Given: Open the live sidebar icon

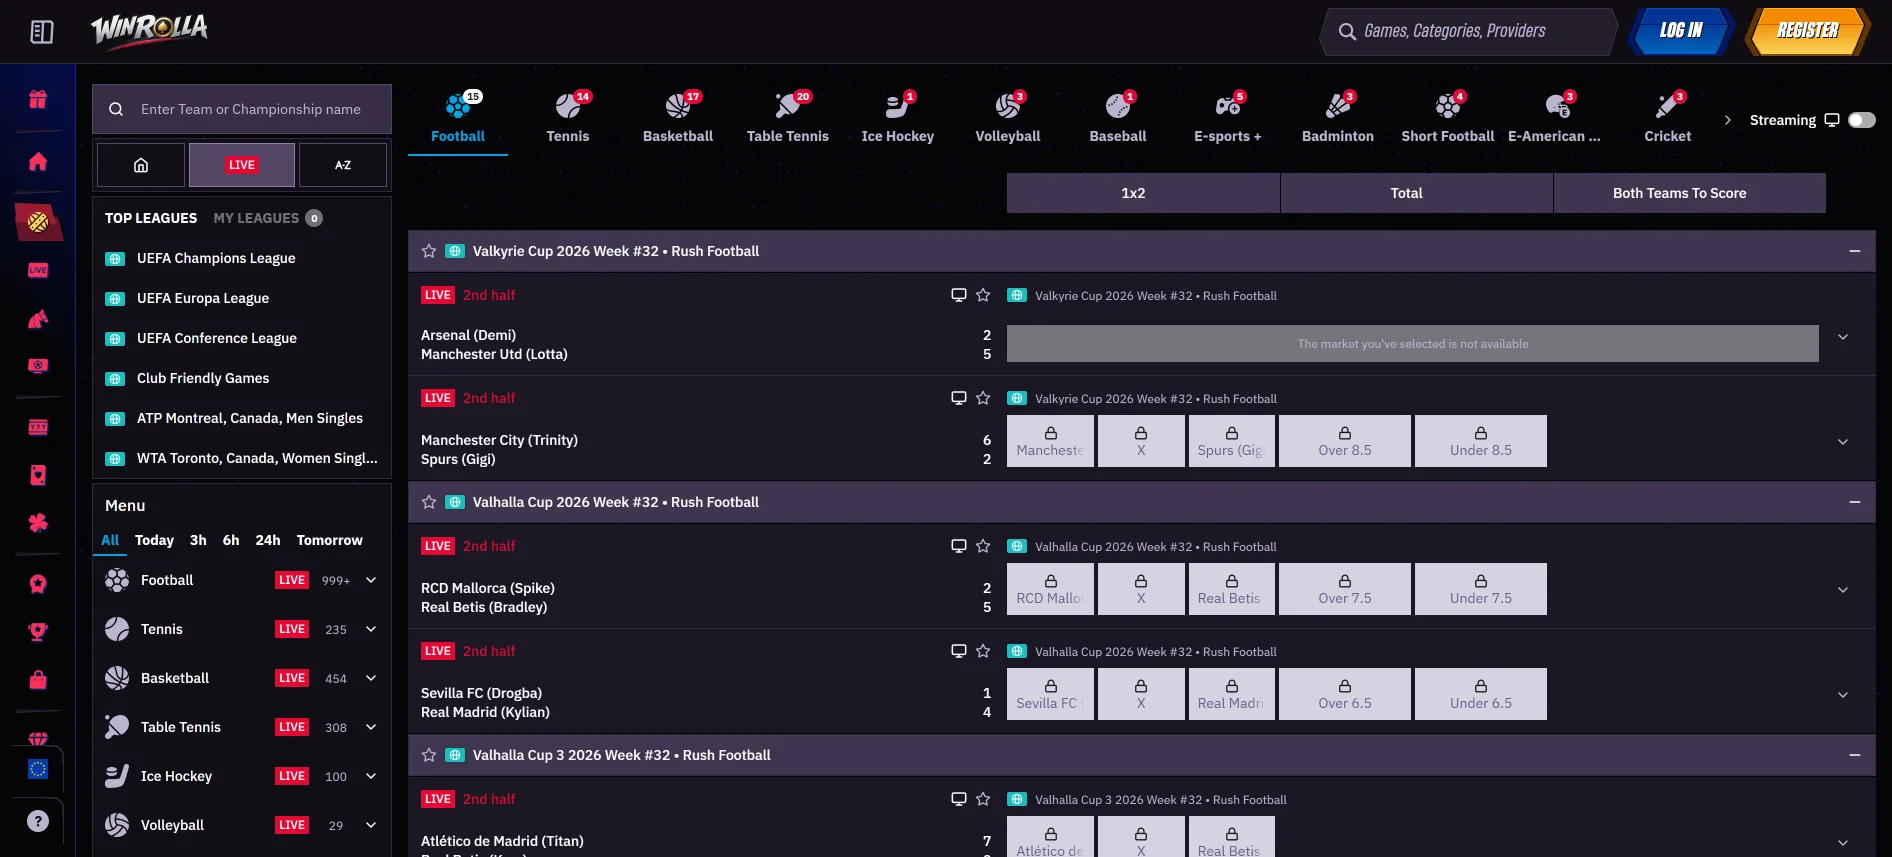Looking at the screenshot, I should (x=38, y=270).
